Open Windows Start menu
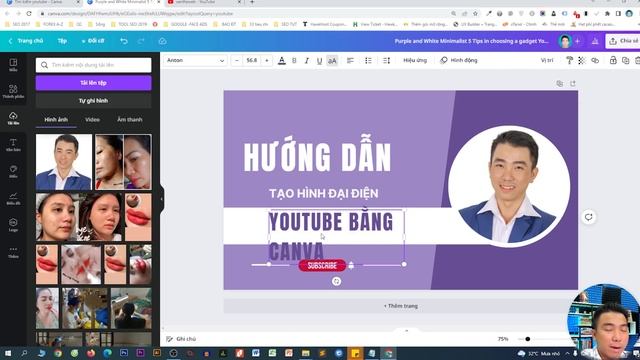The height and width of the screenshot is (360, 640). coord(8,353)
